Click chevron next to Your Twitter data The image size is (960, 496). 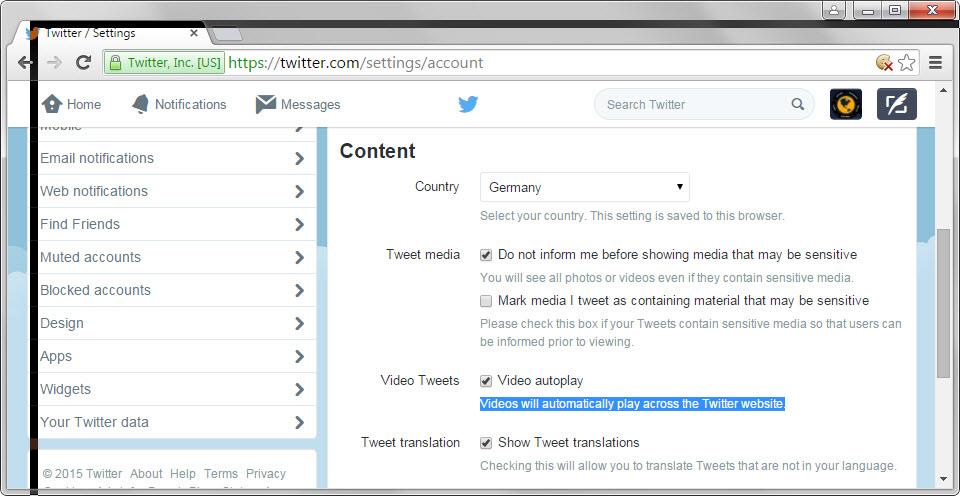click(299, 423)
